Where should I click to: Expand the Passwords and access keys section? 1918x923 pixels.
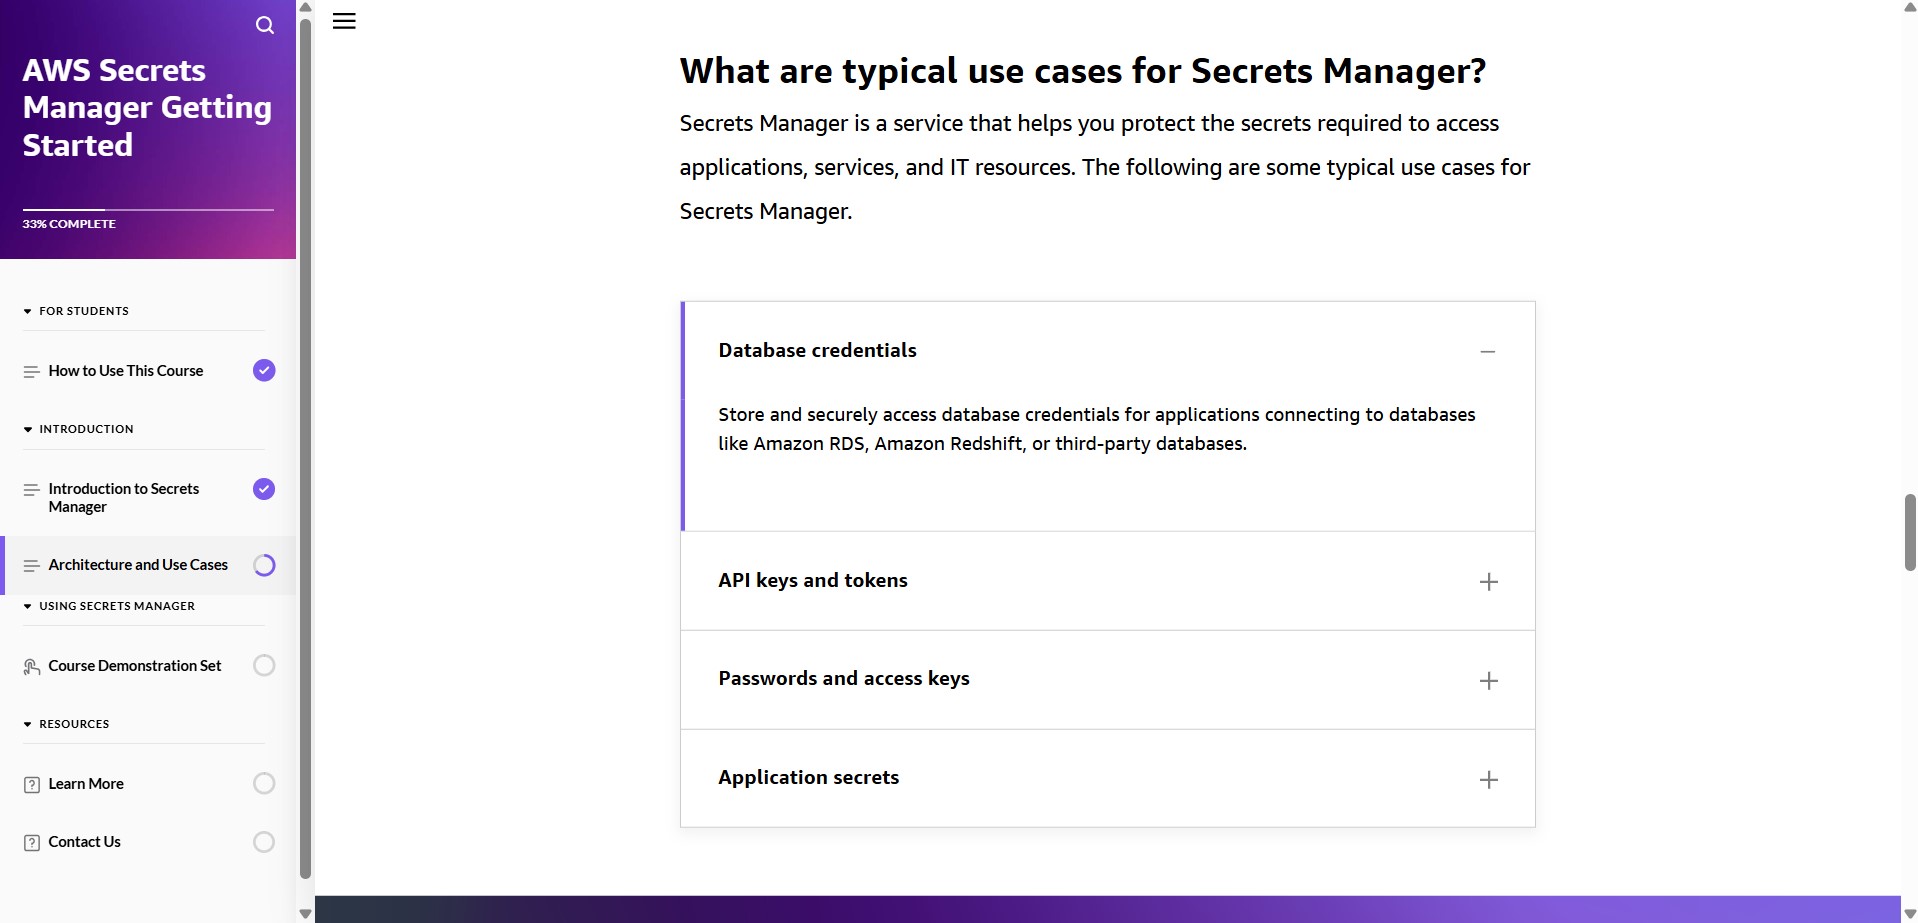coord(1488,681)
